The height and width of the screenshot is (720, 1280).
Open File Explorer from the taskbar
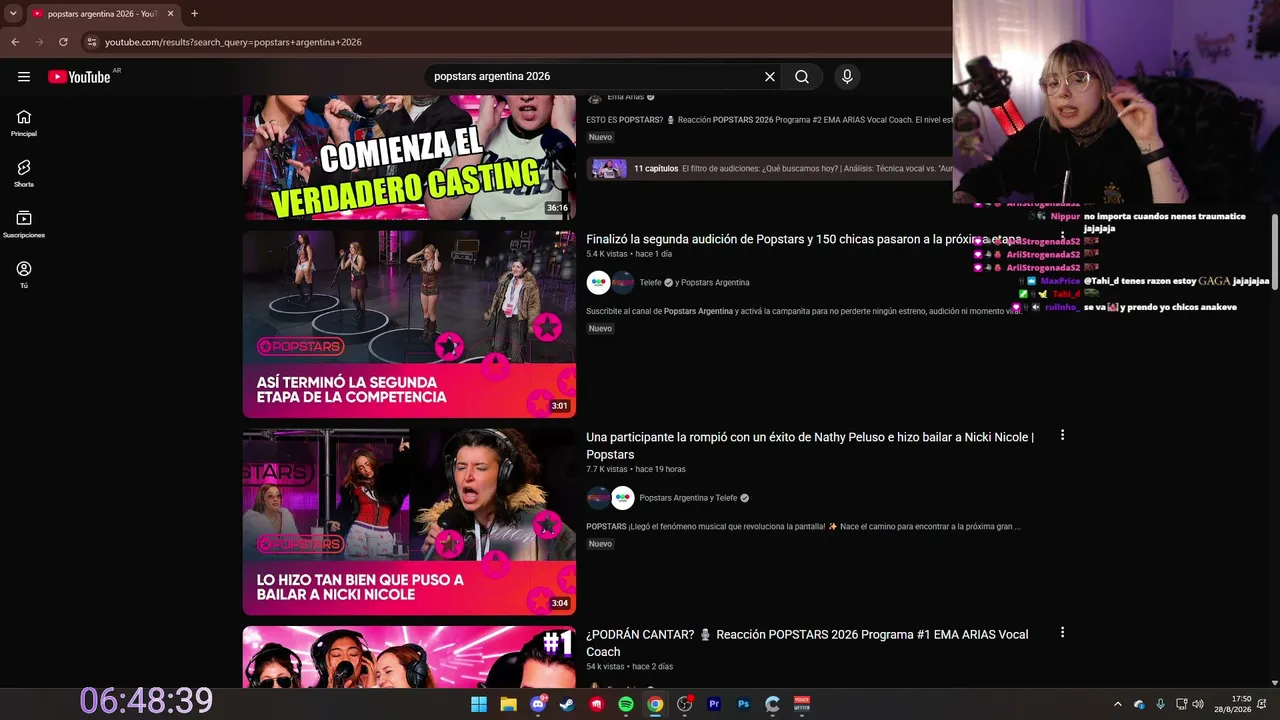(x=508, y=704)
